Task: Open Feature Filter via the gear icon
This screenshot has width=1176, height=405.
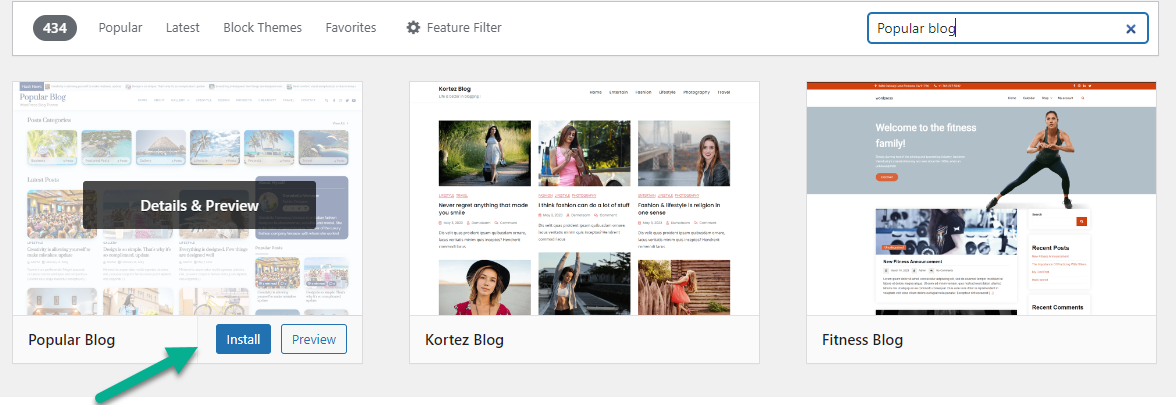Action: [x=413, y=28]
